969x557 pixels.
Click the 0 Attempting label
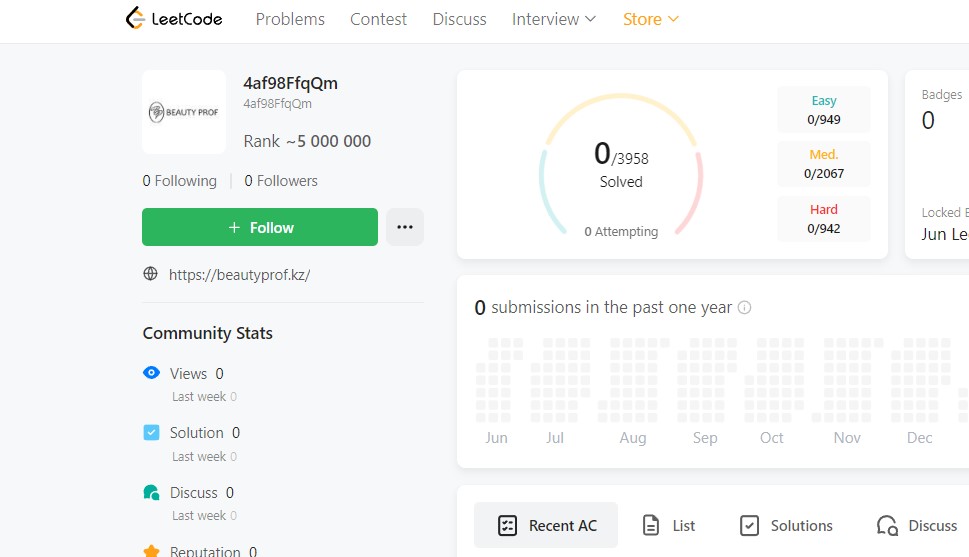621,231
